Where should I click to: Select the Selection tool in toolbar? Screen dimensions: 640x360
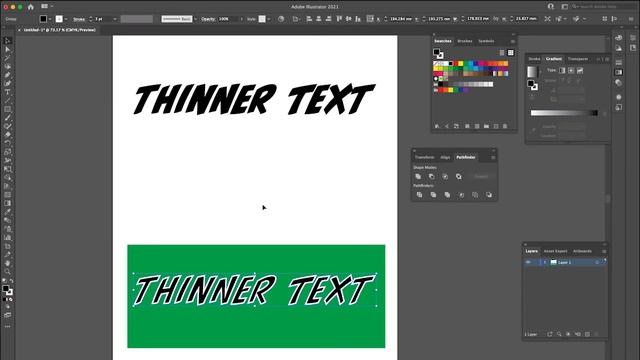coord(7,41)
